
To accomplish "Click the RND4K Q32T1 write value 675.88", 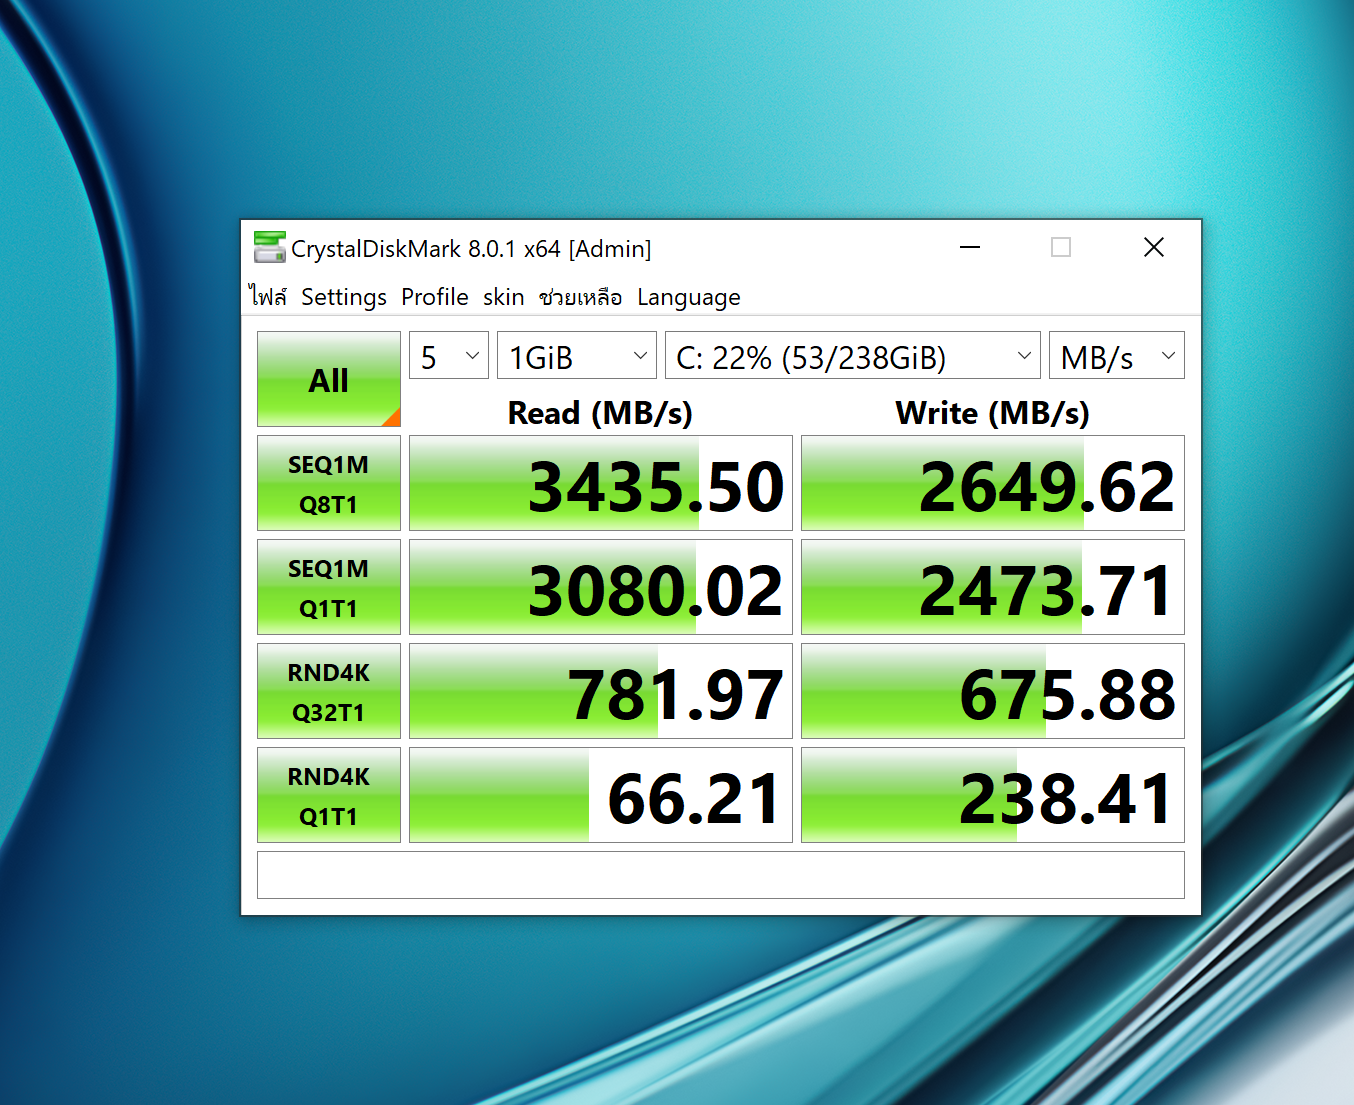I will [993, 691].
